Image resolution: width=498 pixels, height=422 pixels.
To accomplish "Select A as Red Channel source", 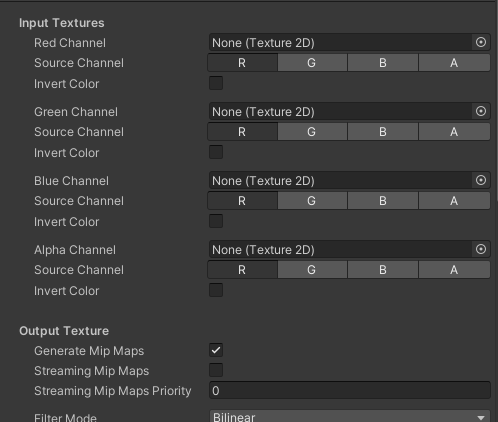I will 454,63.
